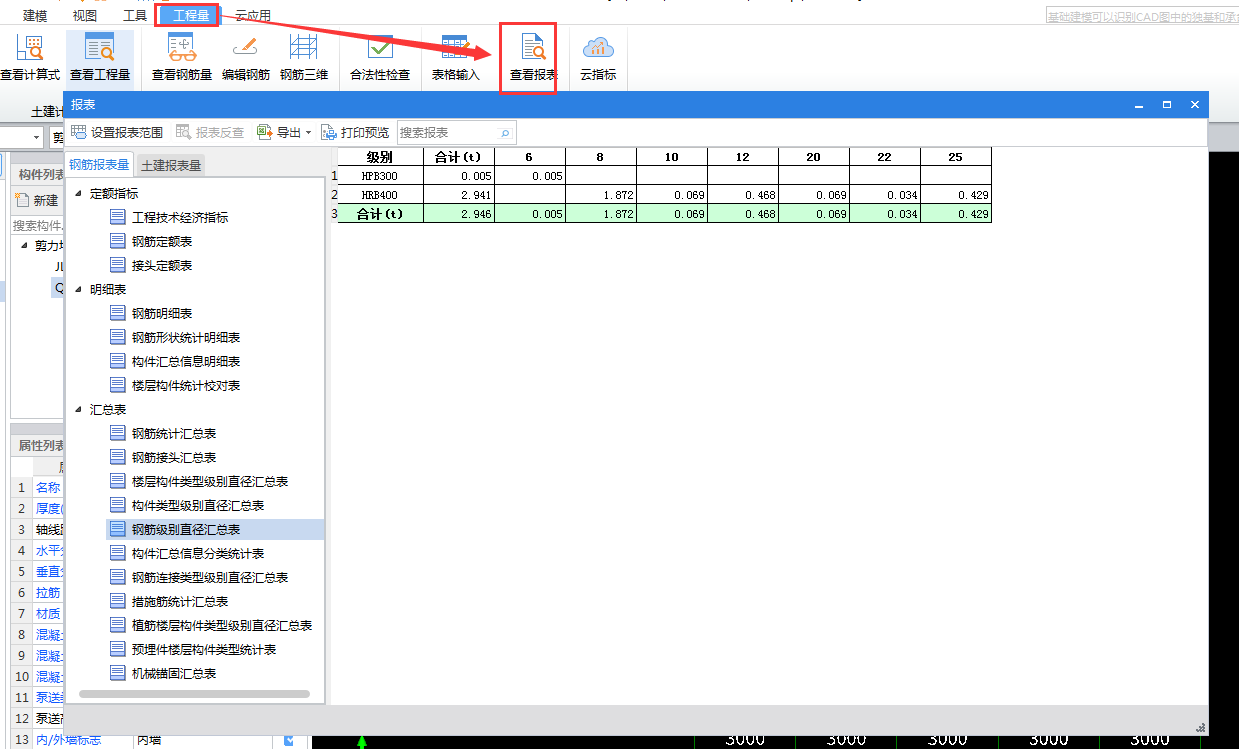Click the HPB300 row cell

pyautogui.click(x=380, y=176)
